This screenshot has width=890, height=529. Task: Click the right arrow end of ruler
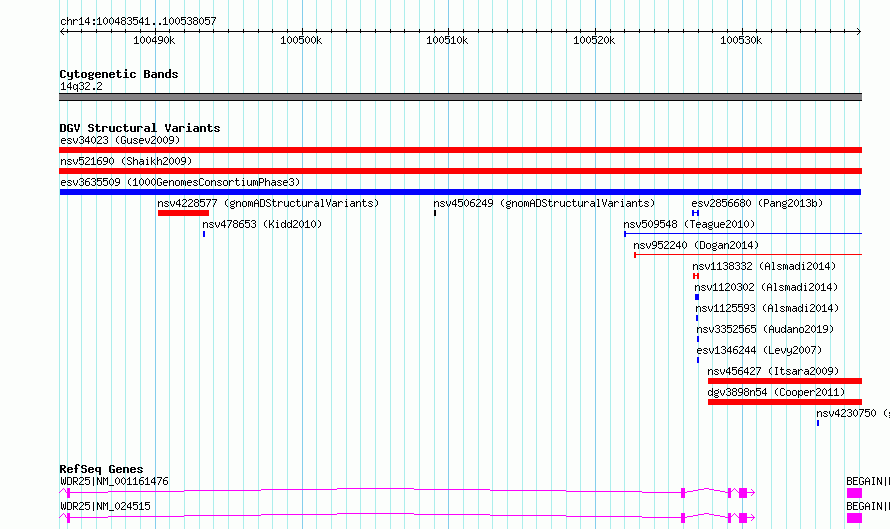pos(859,31)
